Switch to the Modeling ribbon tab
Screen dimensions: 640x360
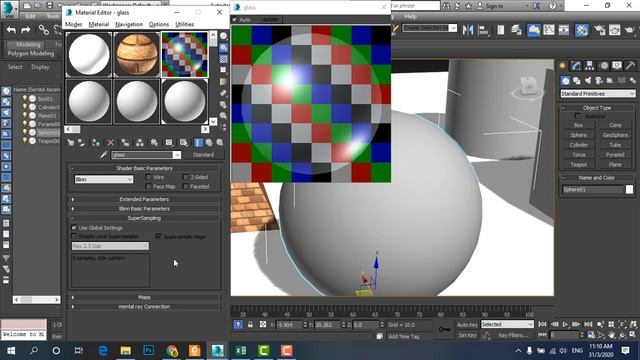point(28,44)
